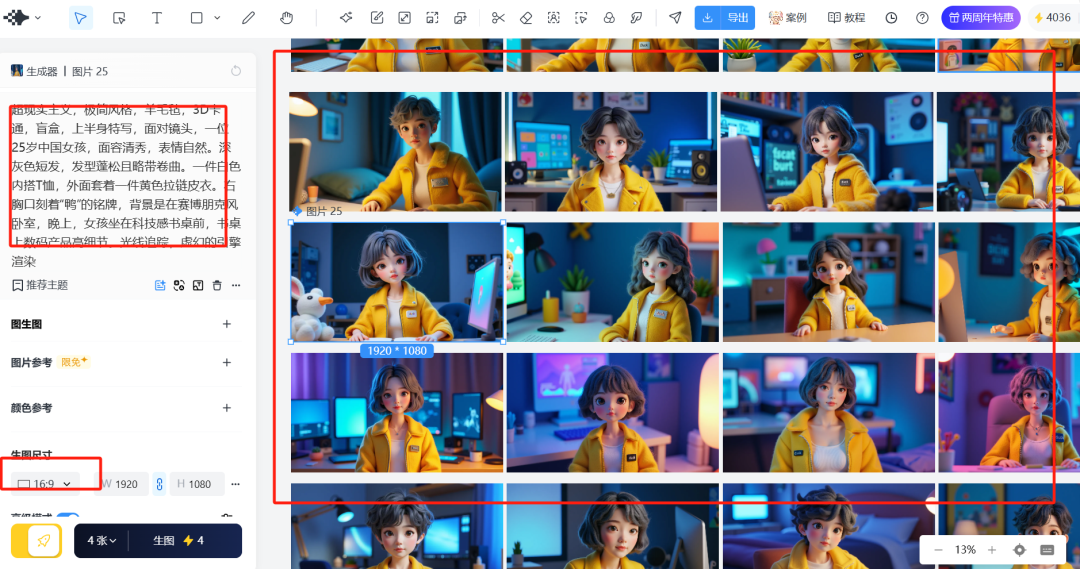Click the help question mark icon

922,18
